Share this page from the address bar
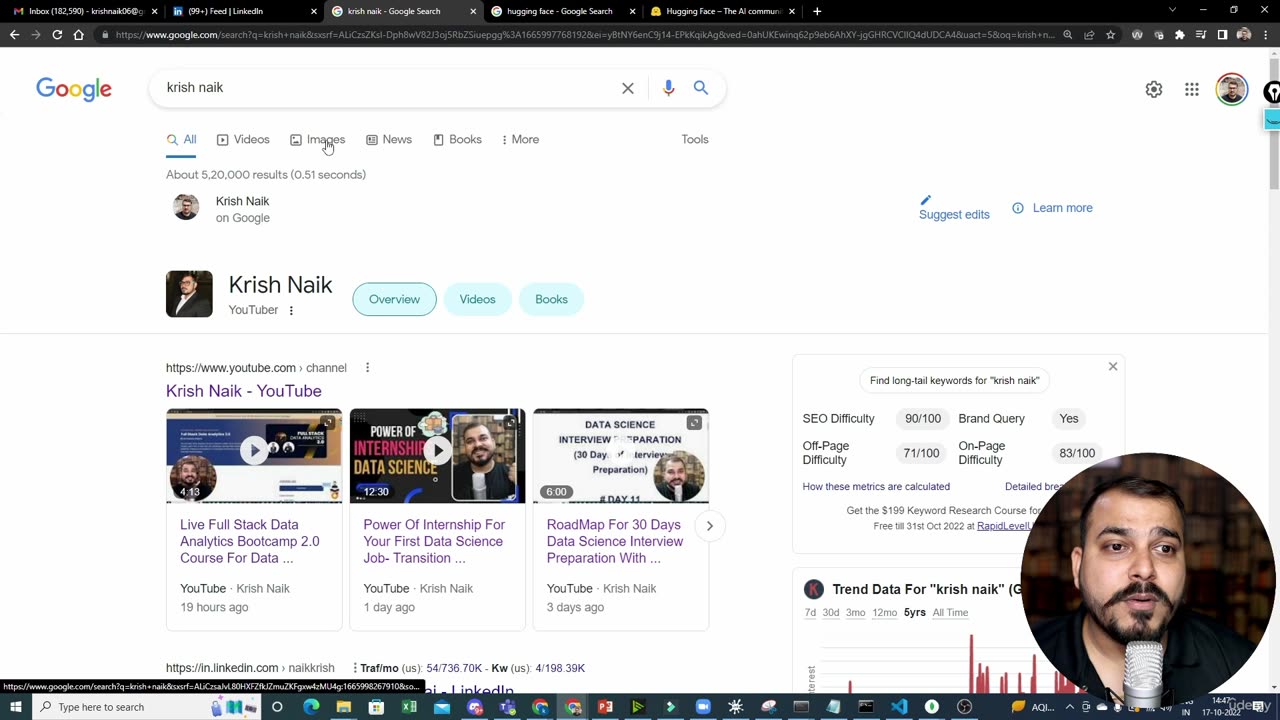Viewport: 1280px width, 720px height. (x=1089, y=35)
